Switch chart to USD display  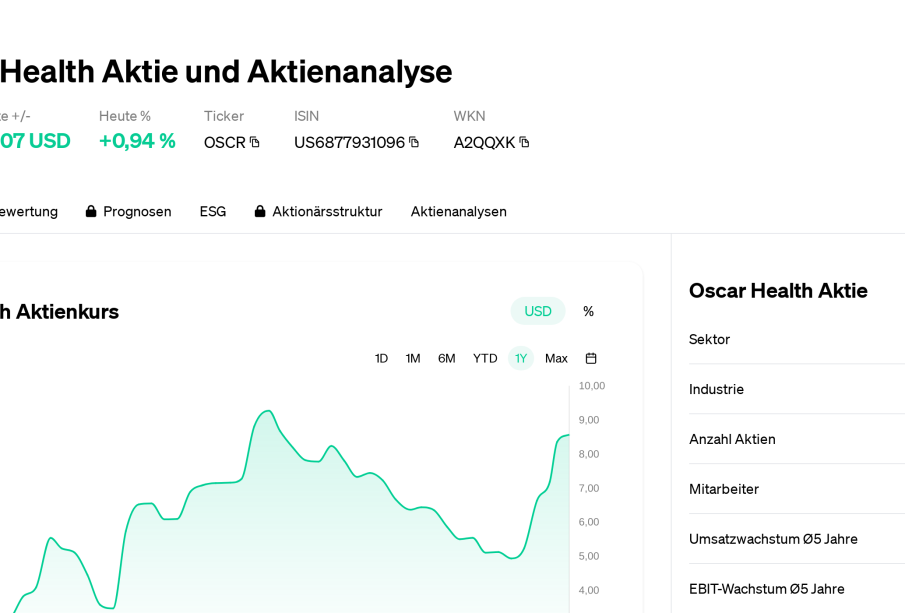point(538,311)
